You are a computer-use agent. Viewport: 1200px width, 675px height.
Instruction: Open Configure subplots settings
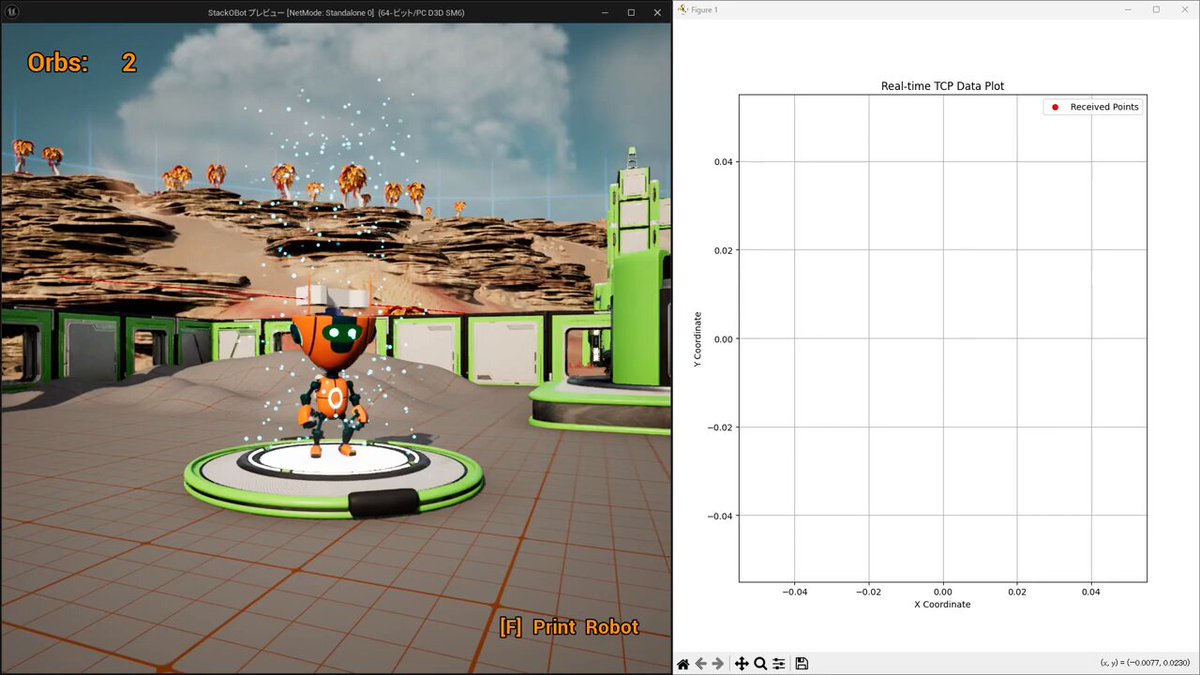pos(778,664)
